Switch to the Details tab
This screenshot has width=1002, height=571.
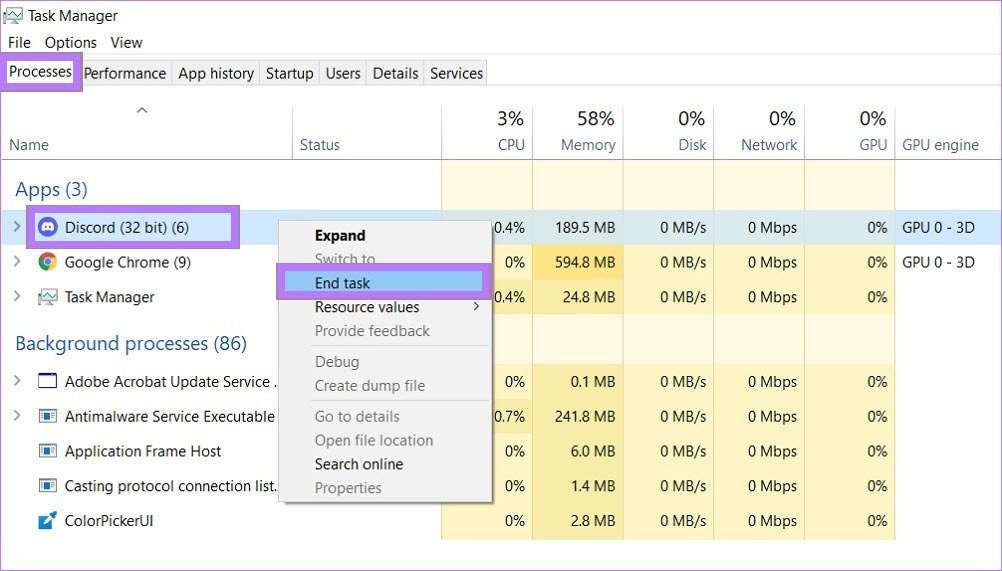pyautogui.click(x=396, y=73)
